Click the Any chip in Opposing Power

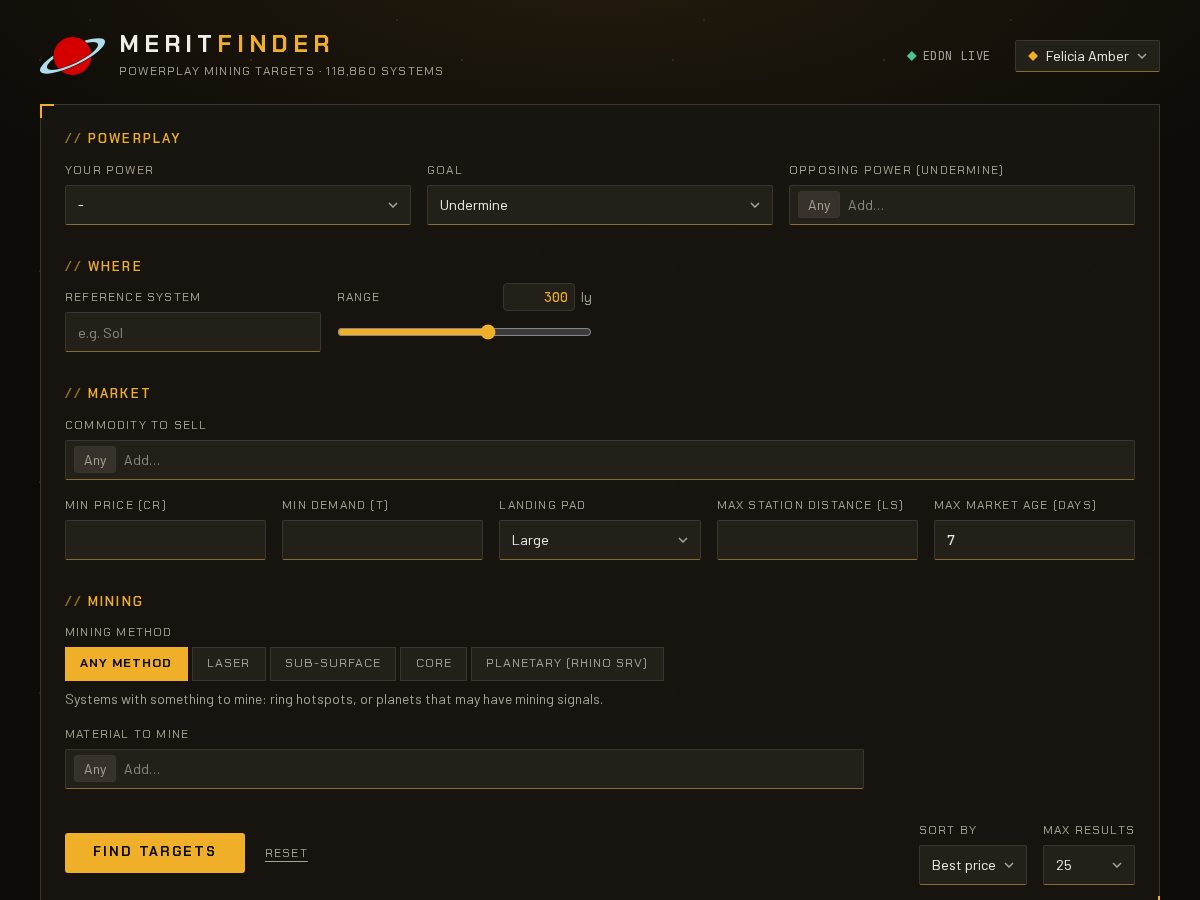(819, 205)
